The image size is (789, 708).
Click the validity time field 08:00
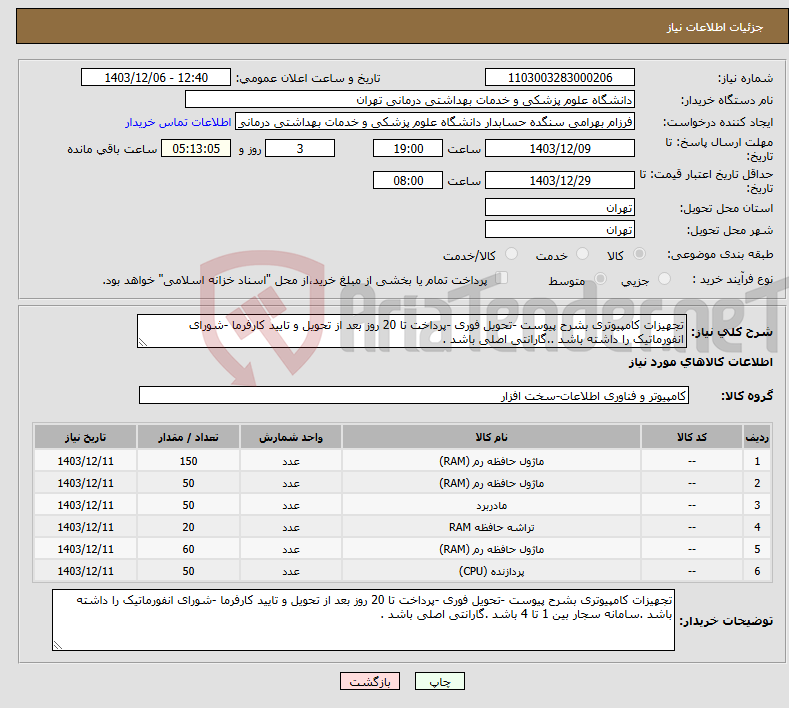tap(408, 180)
